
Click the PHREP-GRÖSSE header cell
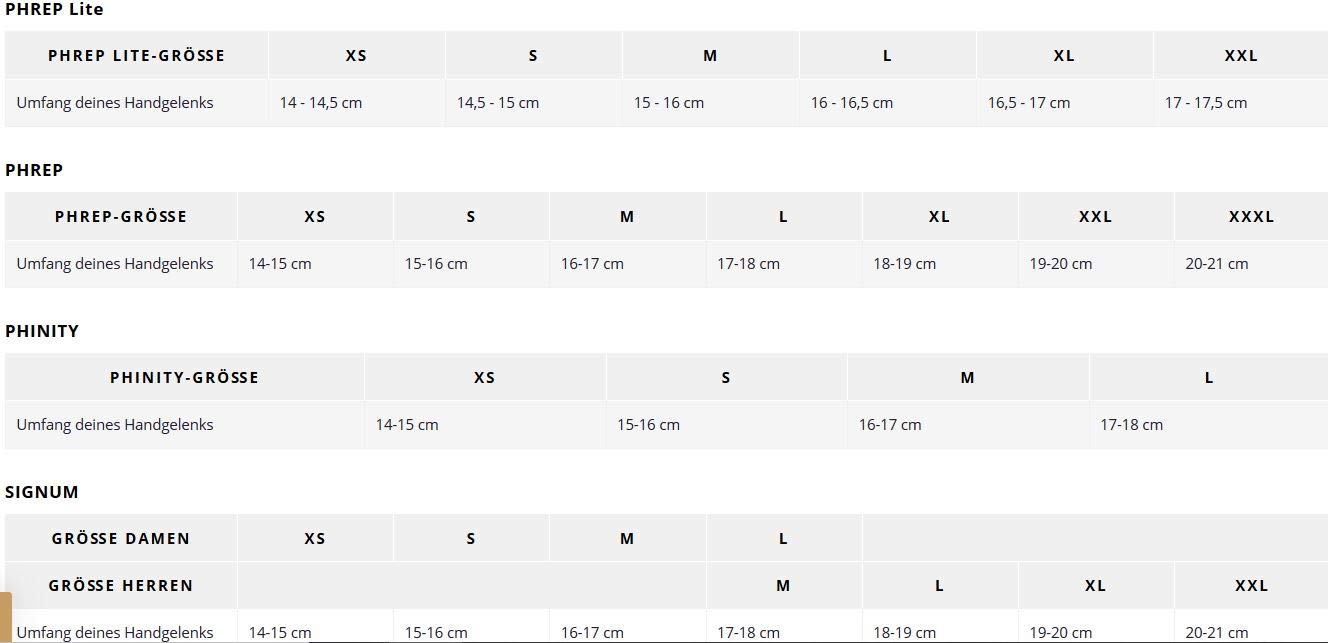coord(121,217)
